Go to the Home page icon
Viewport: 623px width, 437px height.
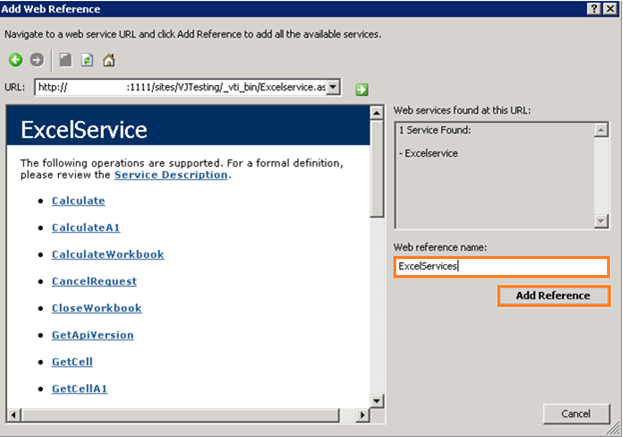pos(108,61)
